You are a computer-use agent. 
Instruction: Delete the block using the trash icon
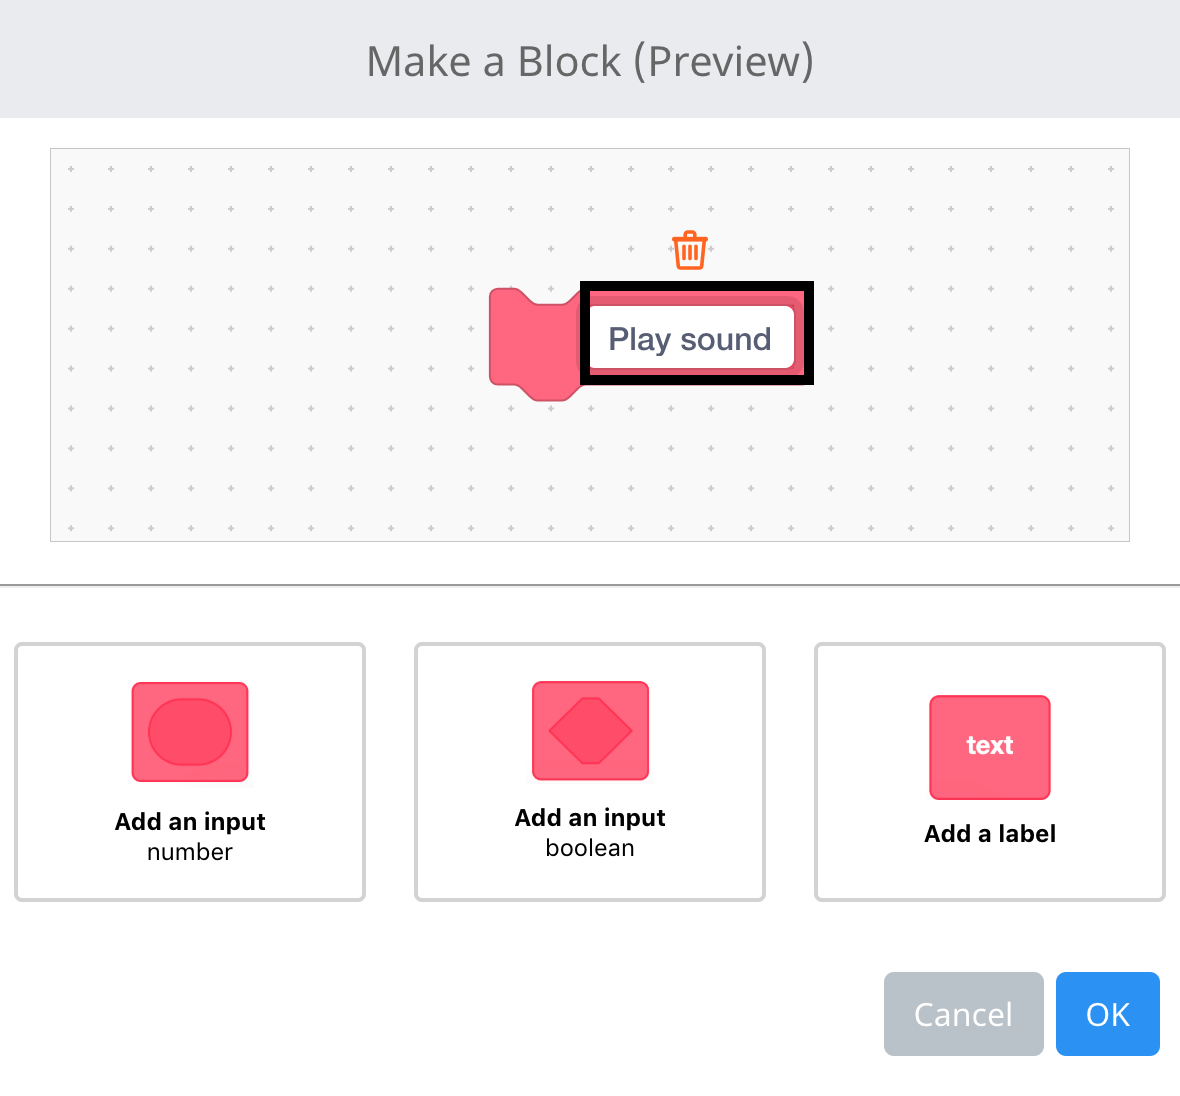pos(688,249)
